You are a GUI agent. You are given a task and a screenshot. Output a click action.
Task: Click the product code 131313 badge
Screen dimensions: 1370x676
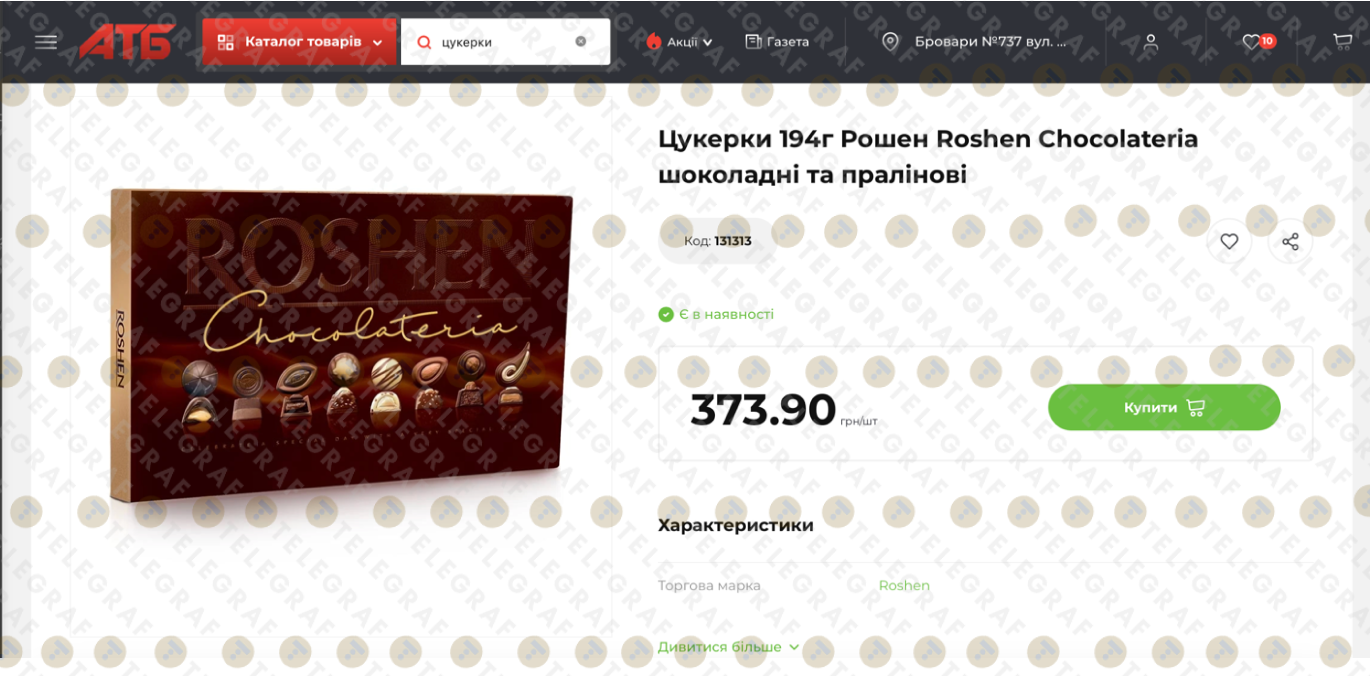point(717,241)
